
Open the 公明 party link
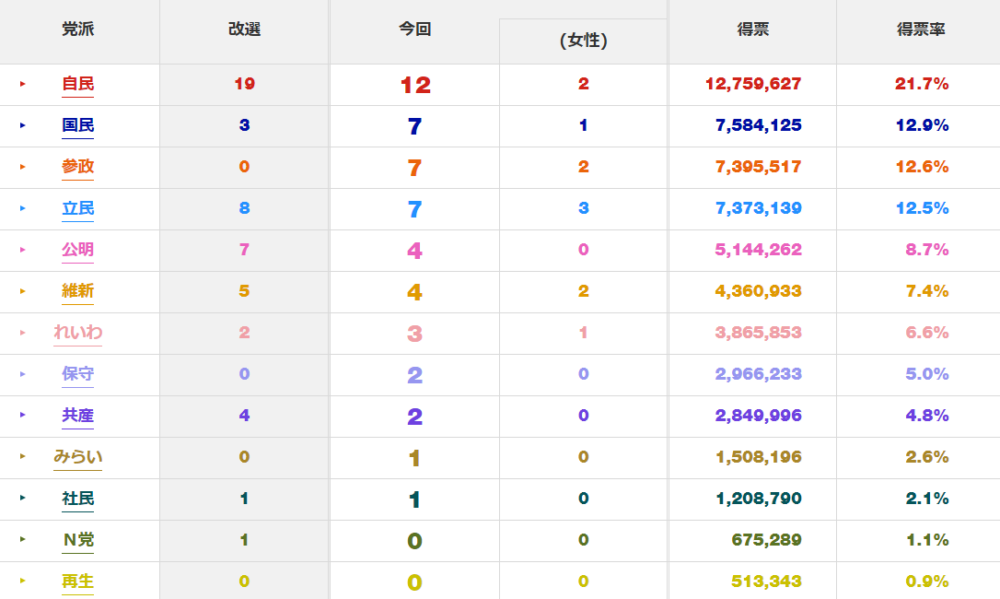point(78,250)
